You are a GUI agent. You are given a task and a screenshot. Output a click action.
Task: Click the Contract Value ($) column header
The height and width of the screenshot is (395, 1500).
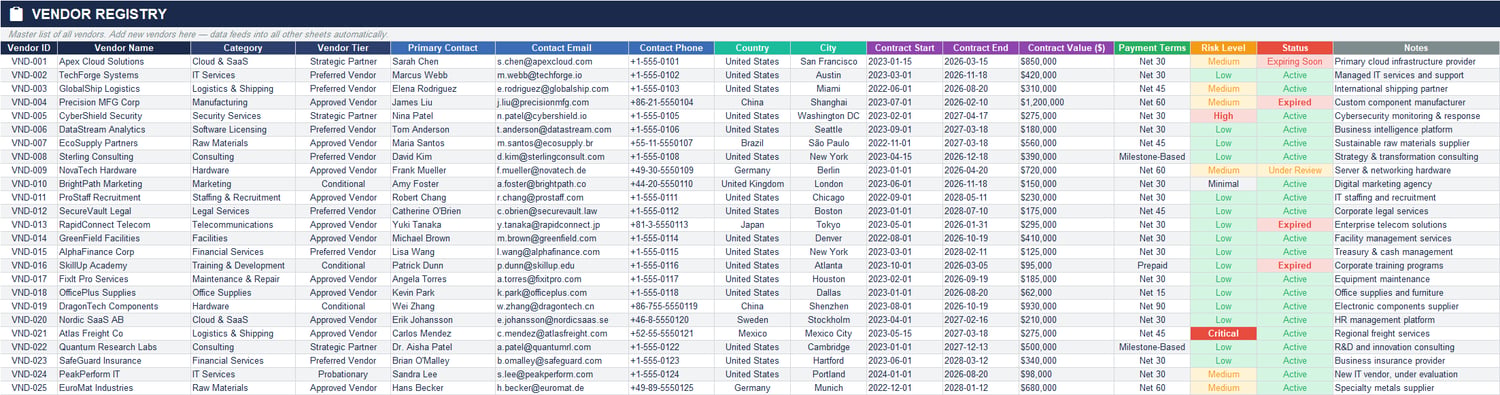pyautogui.click(x=1066, y=47)
